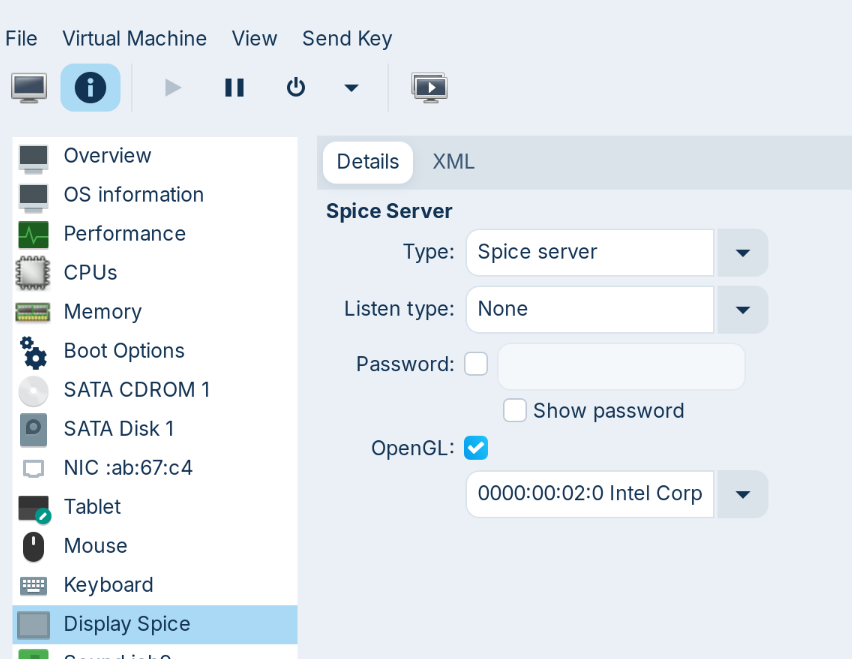
Task: Enable the Password checkbox
Action: click(x=476, y=364)
